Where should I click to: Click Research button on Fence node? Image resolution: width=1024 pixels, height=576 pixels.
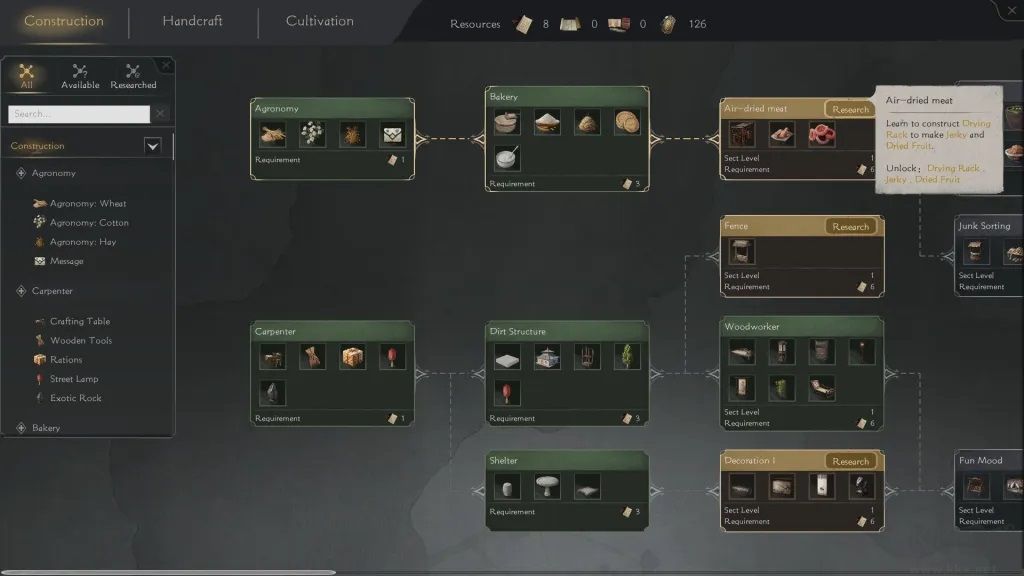(x=850, y=227)
